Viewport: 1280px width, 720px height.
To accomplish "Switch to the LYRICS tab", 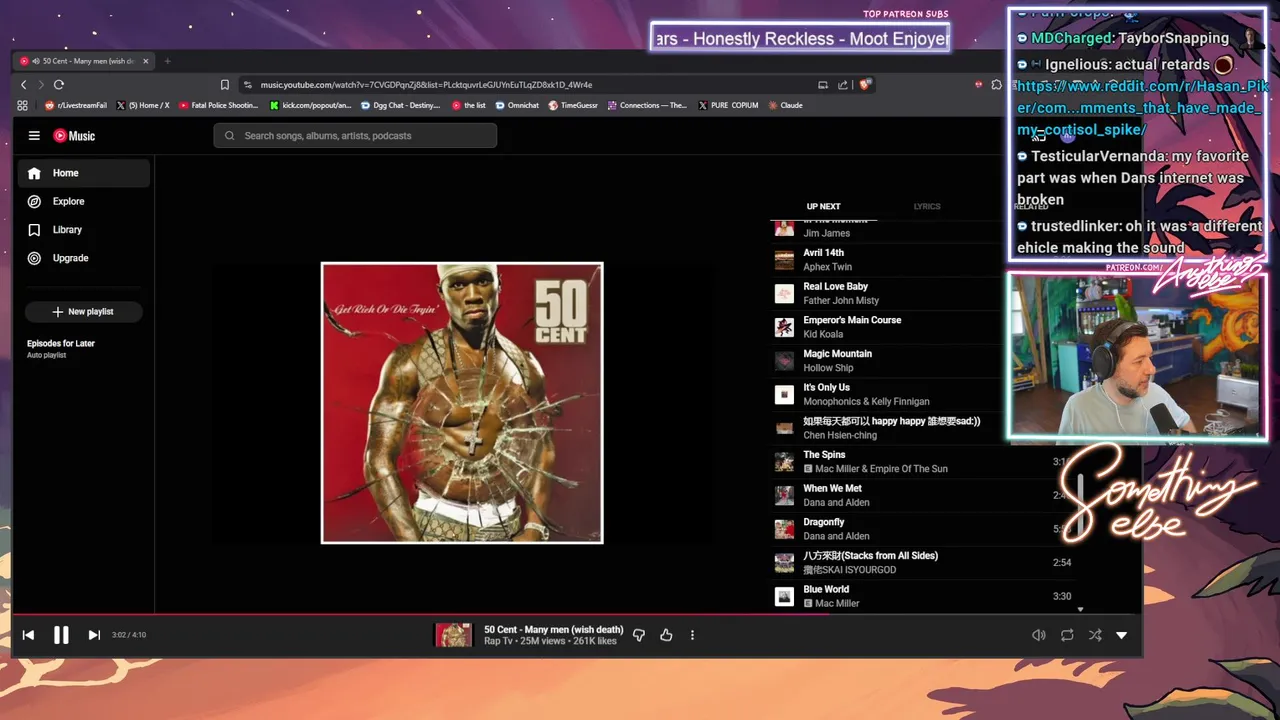I will coord(927,207).
